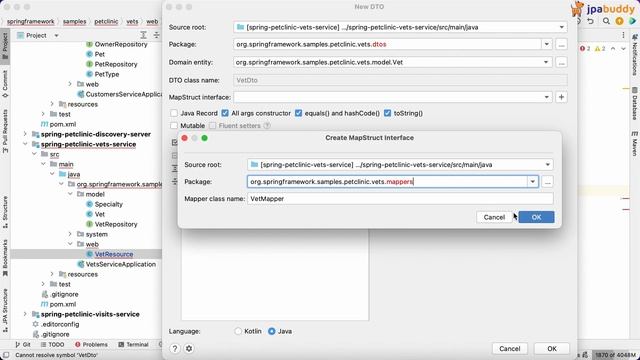Collapse model package node
This screenshot has width=640, height=360.
coord(70,194)
